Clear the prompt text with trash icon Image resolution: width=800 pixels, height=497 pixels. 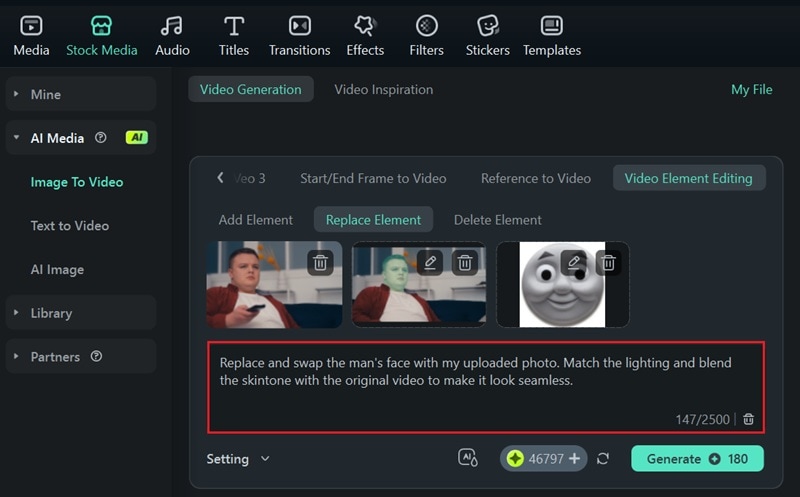click(x=748, y=419)
